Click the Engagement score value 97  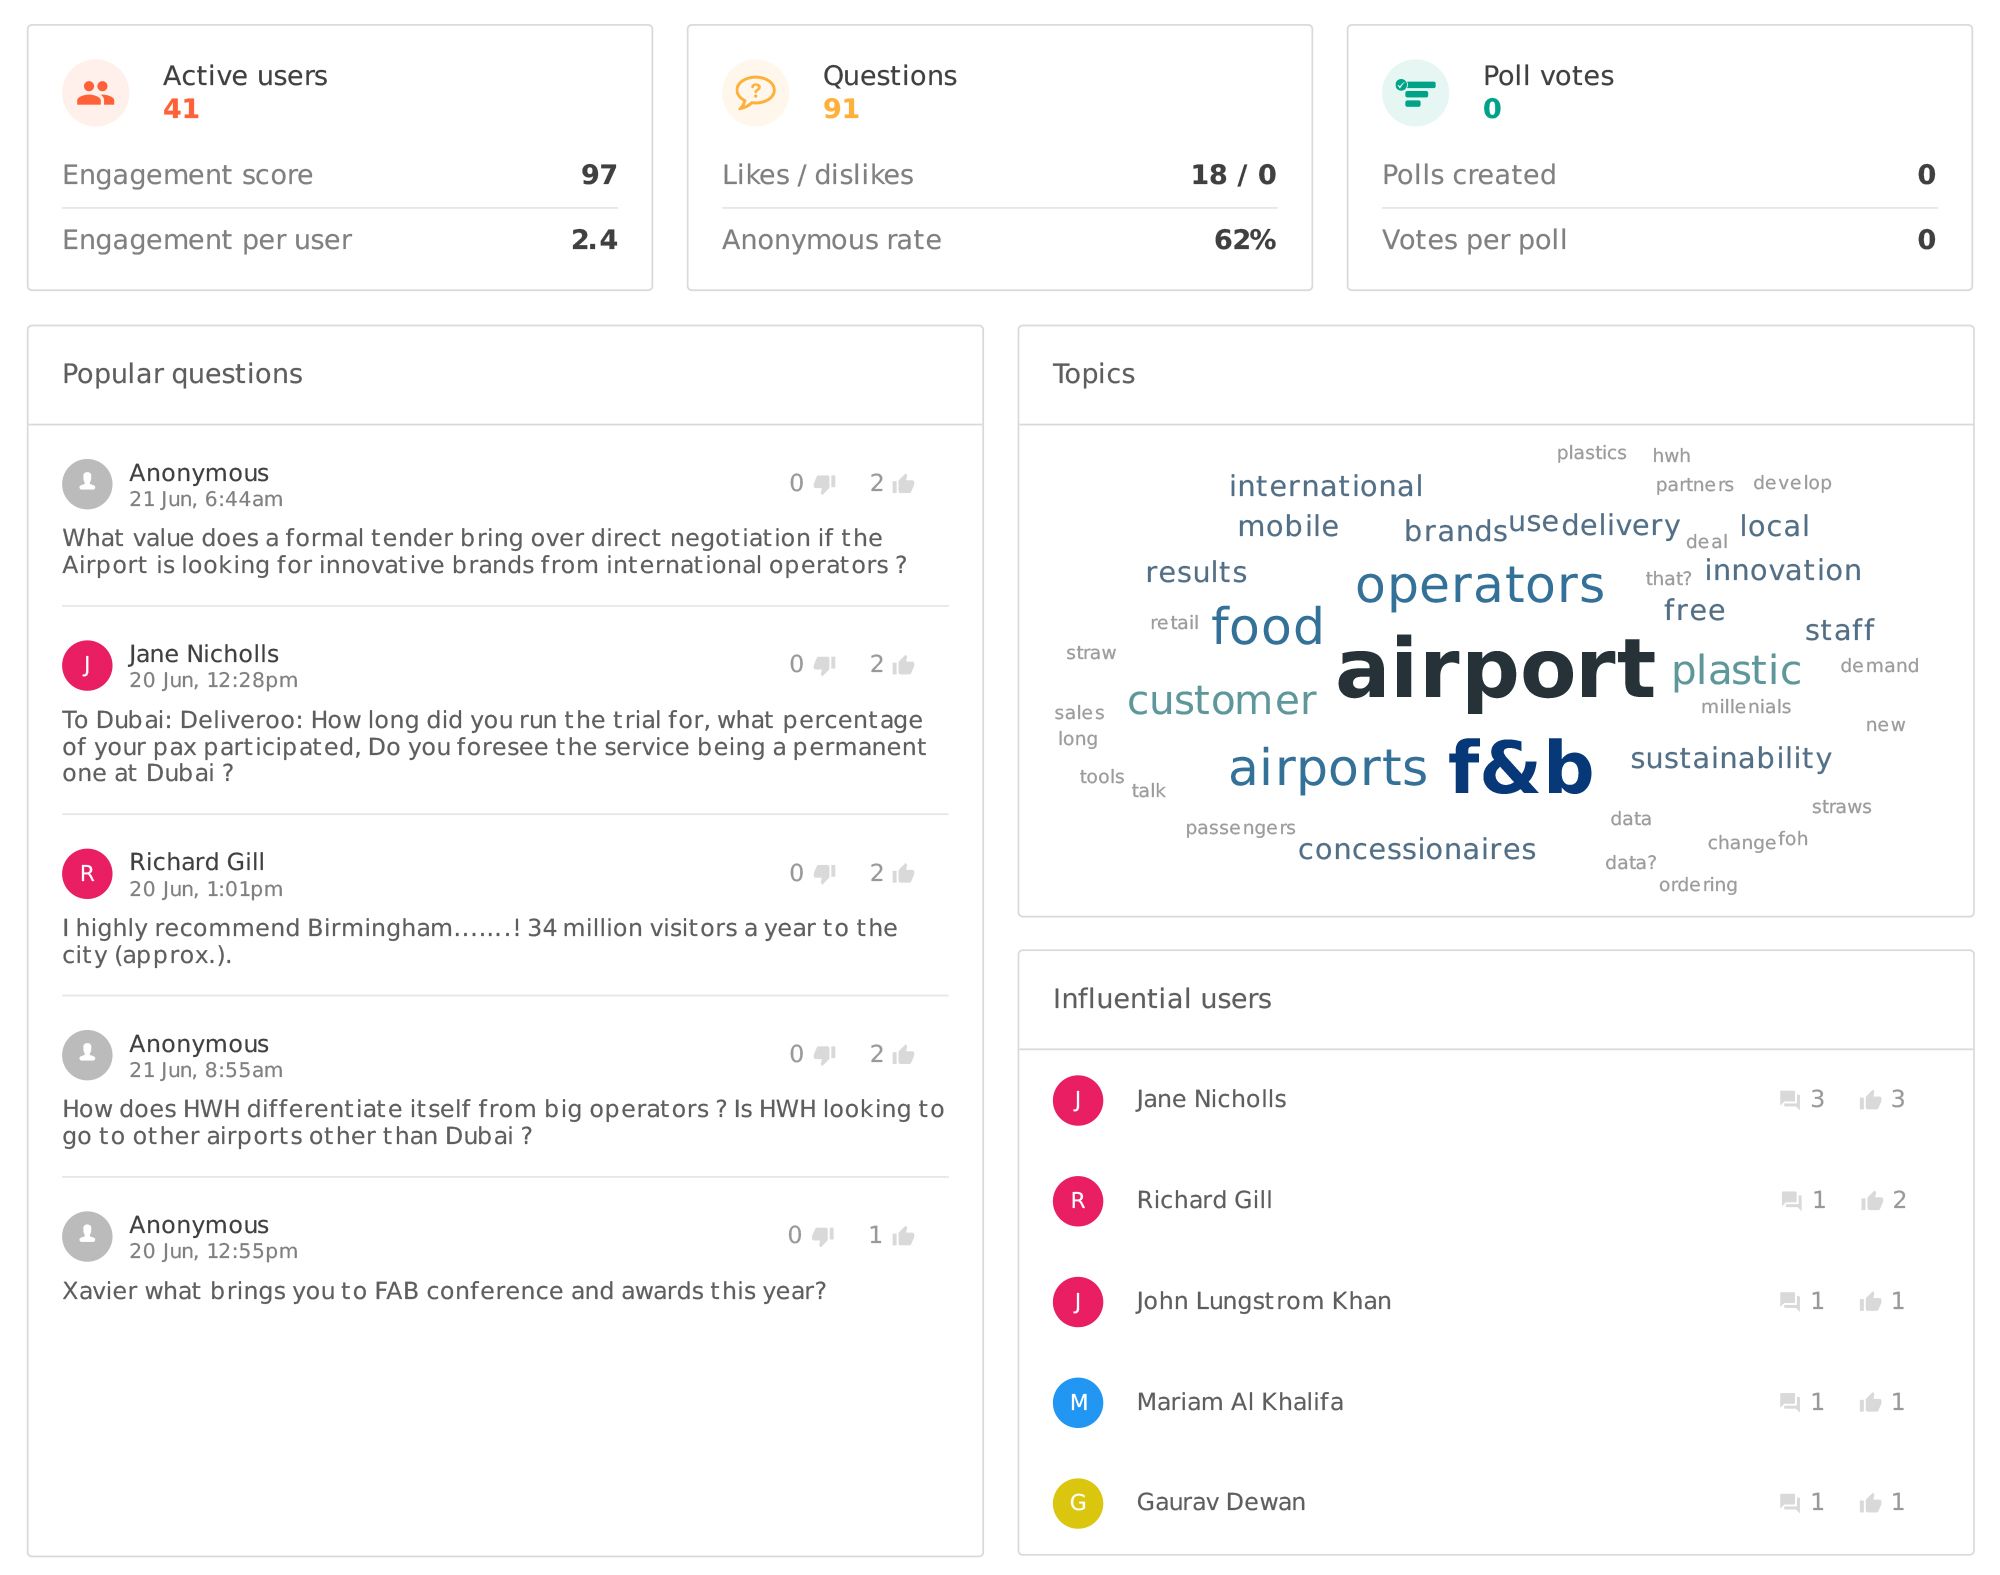pos(599,175)
